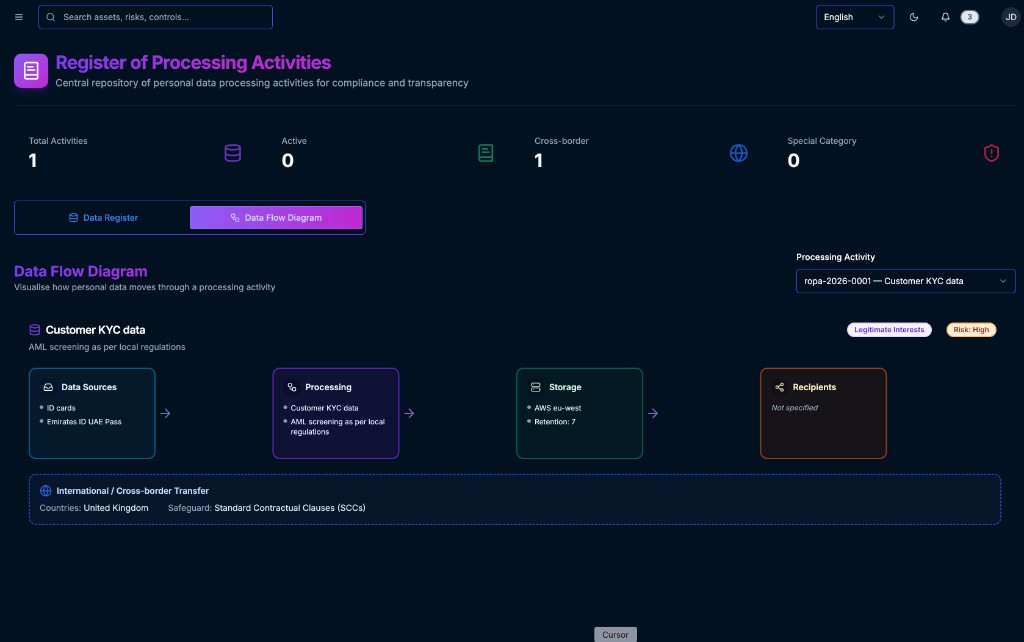Click 'ID cards' list item
This screenshot has height=642, width=1024.
pos(61,408)
